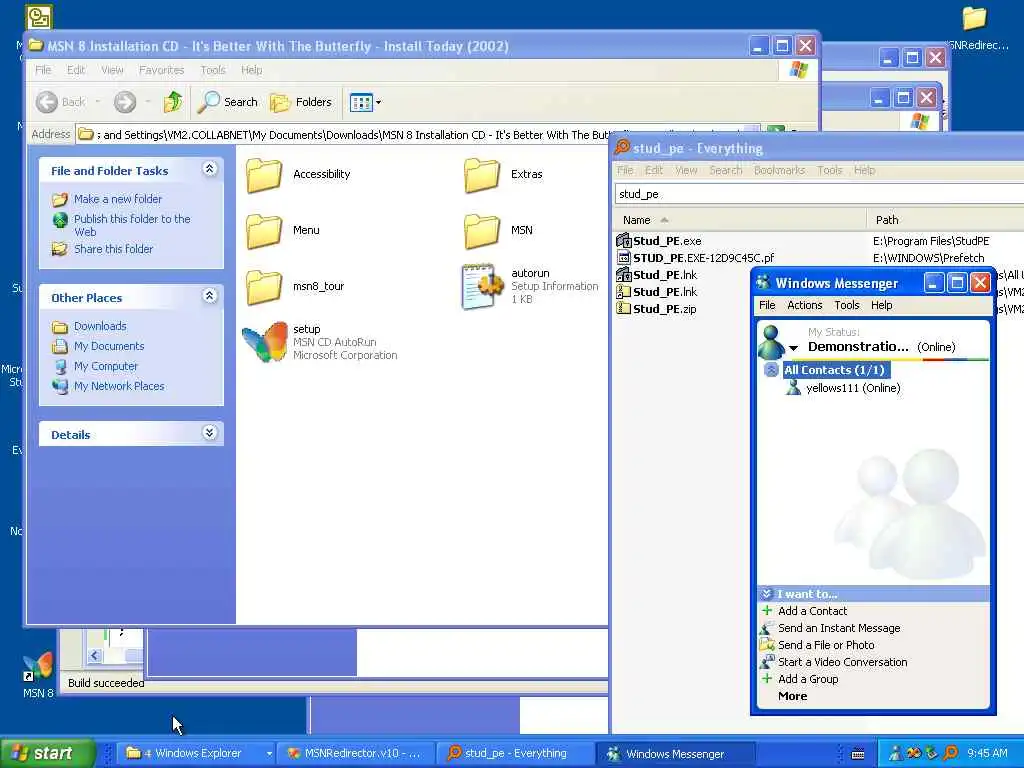Select the MSN 8 desktop shortcut
The width and height of the screenshot is (1024, 768).
[x=38, y=675]
